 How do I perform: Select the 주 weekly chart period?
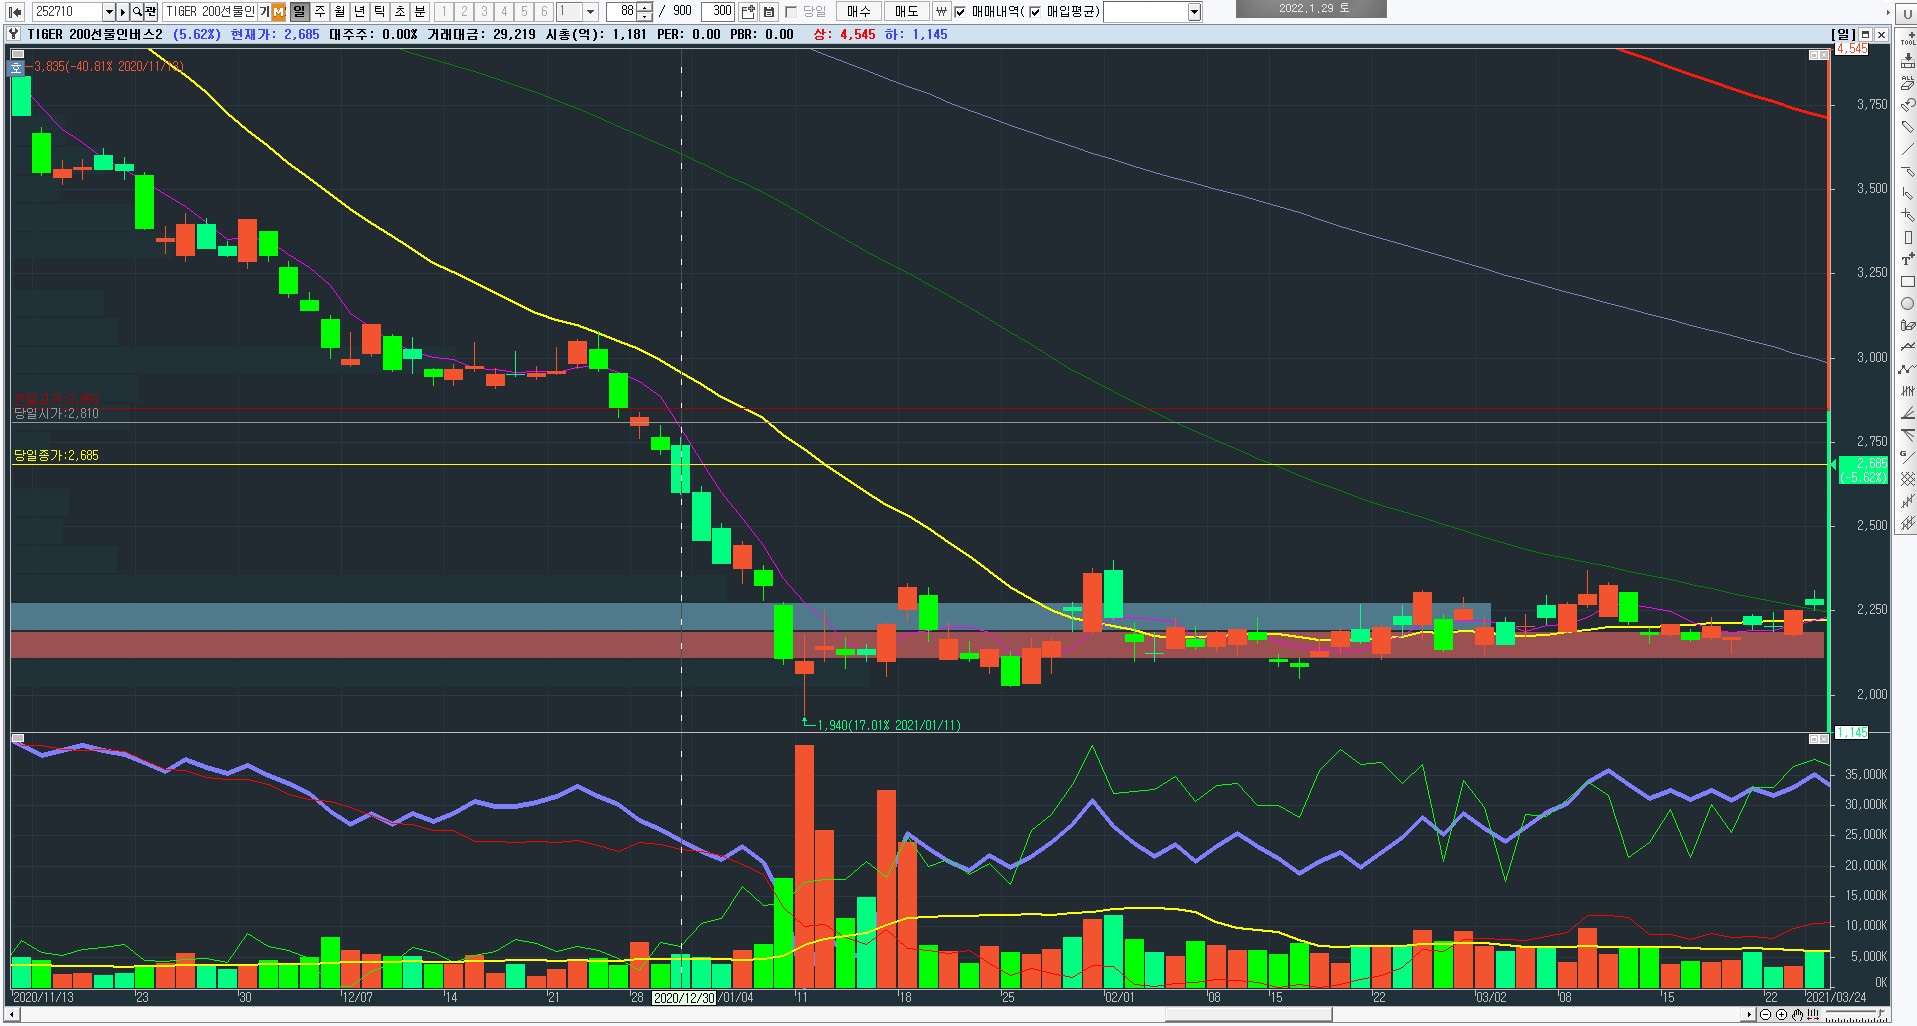320,11
